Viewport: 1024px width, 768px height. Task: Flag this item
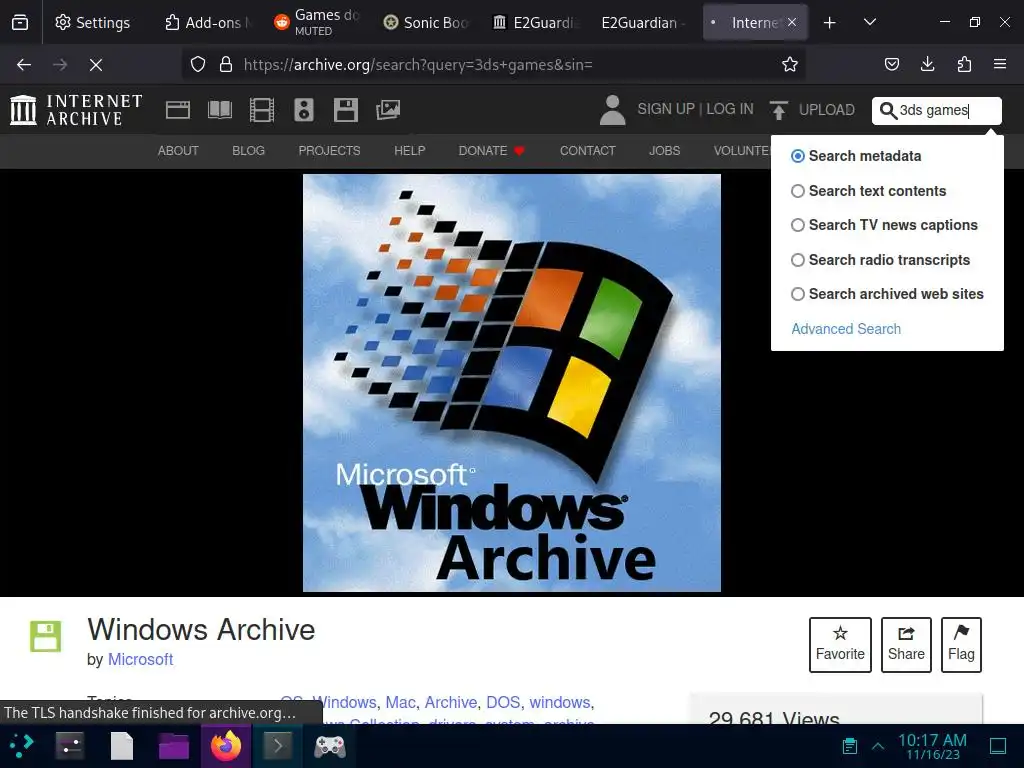click(x=961, y=645)
